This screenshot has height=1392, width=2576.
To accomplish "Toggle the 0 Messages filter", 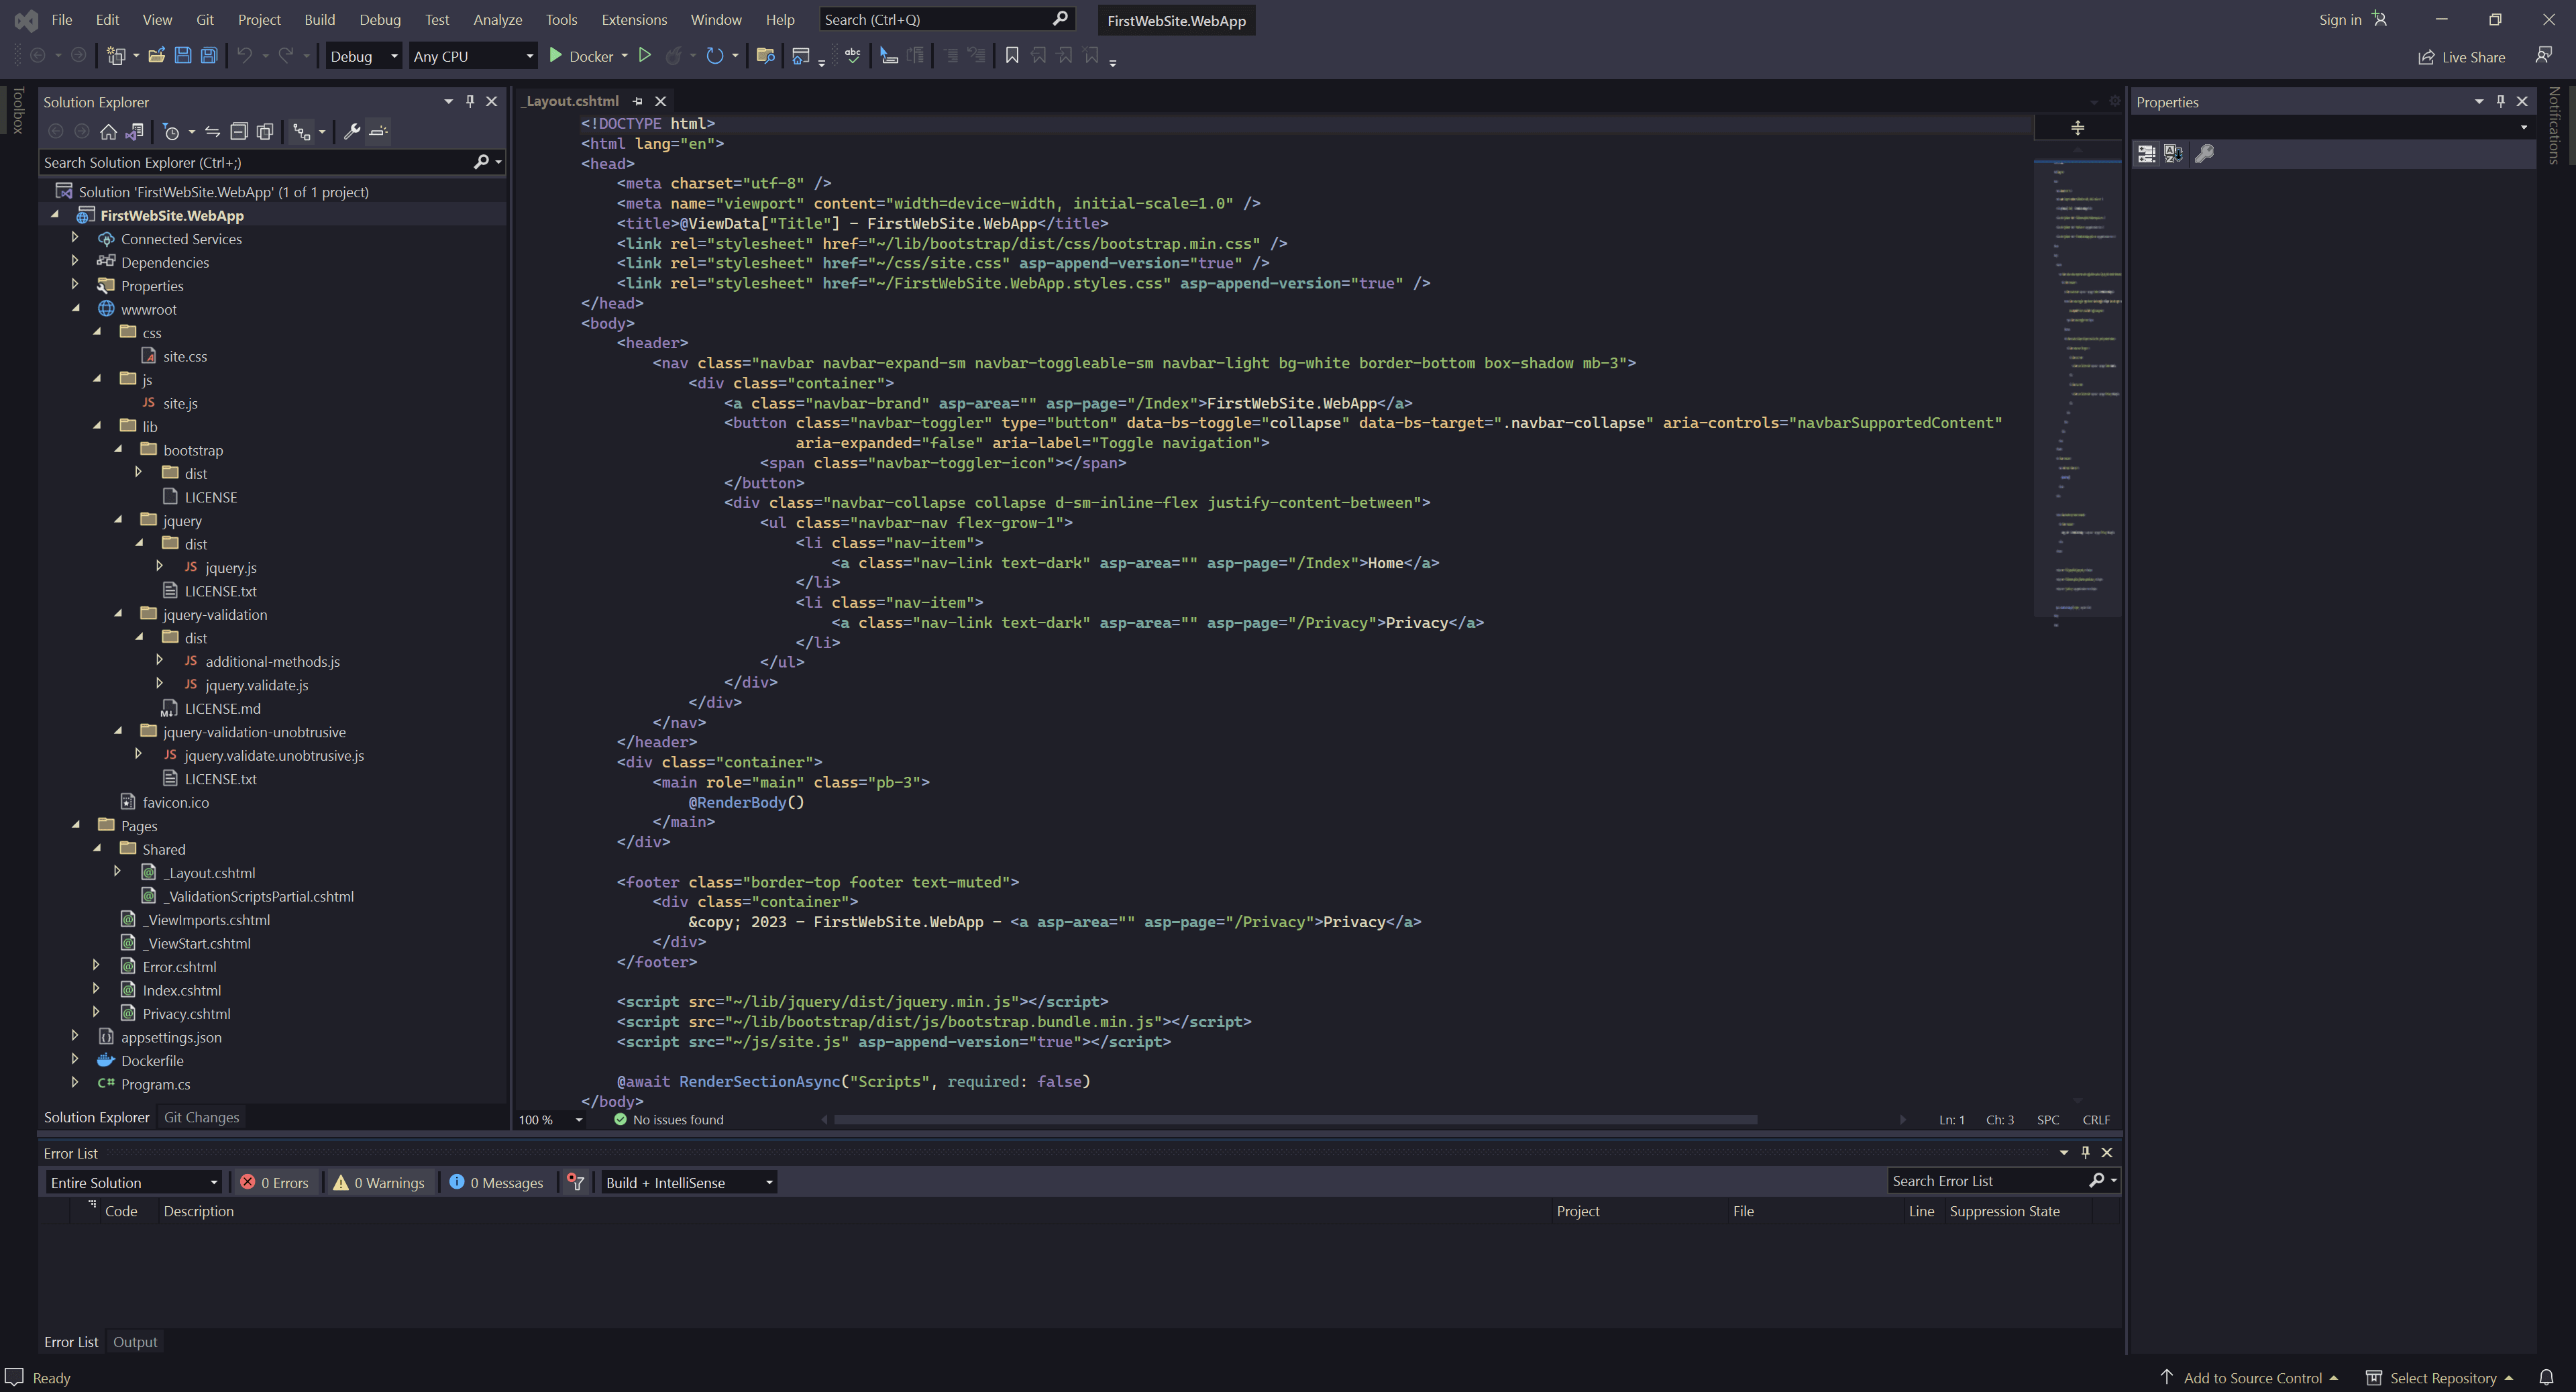I will (497, 1182).
